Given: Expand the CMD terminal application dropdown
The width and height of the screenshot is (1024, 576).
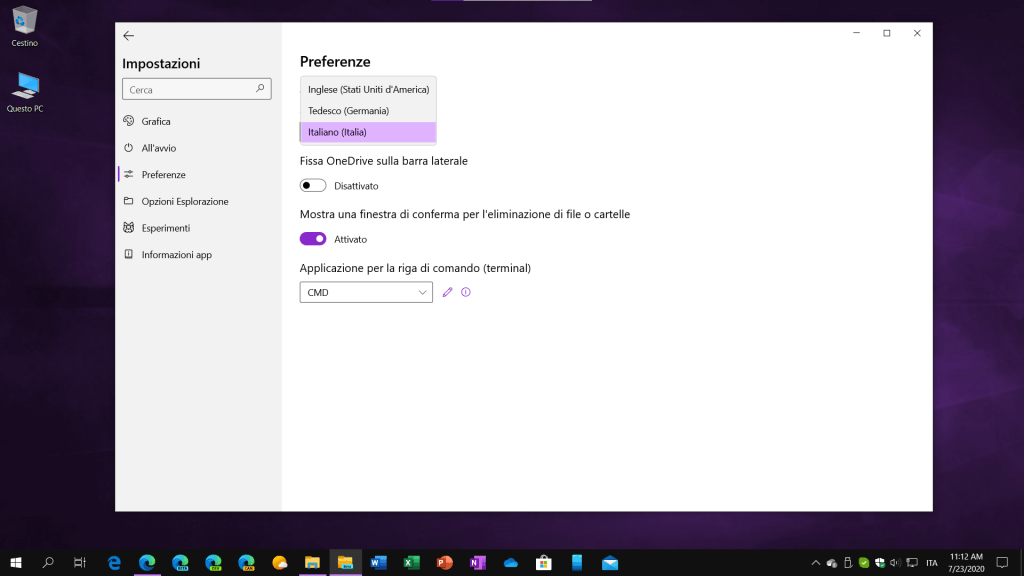Looking at the screenshot, I should tap(366, 292).
